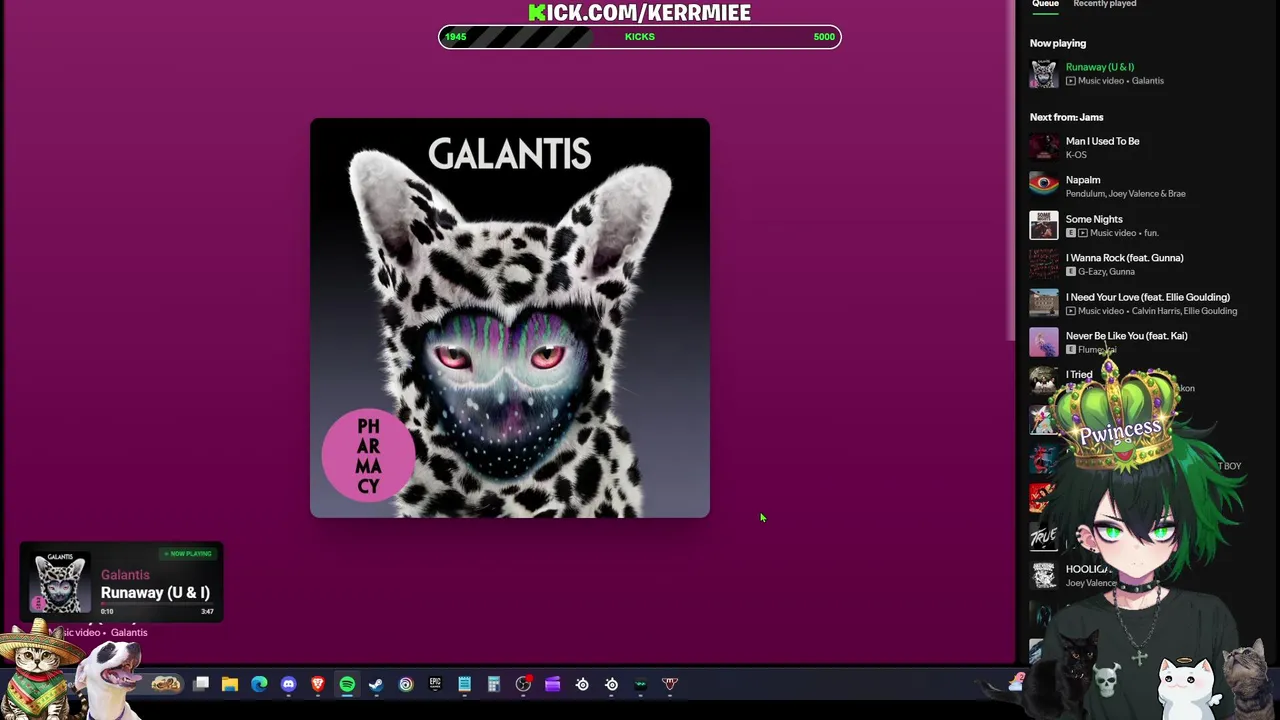Open Steam from the taskbar
Image resolution: width=1280 pixels, height=720 pixels.
376,684
